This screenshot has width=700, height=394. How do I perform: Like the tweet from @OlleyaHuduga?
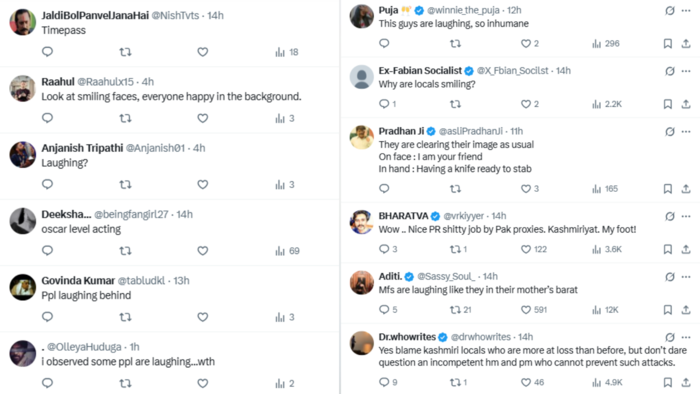[203, 383]
